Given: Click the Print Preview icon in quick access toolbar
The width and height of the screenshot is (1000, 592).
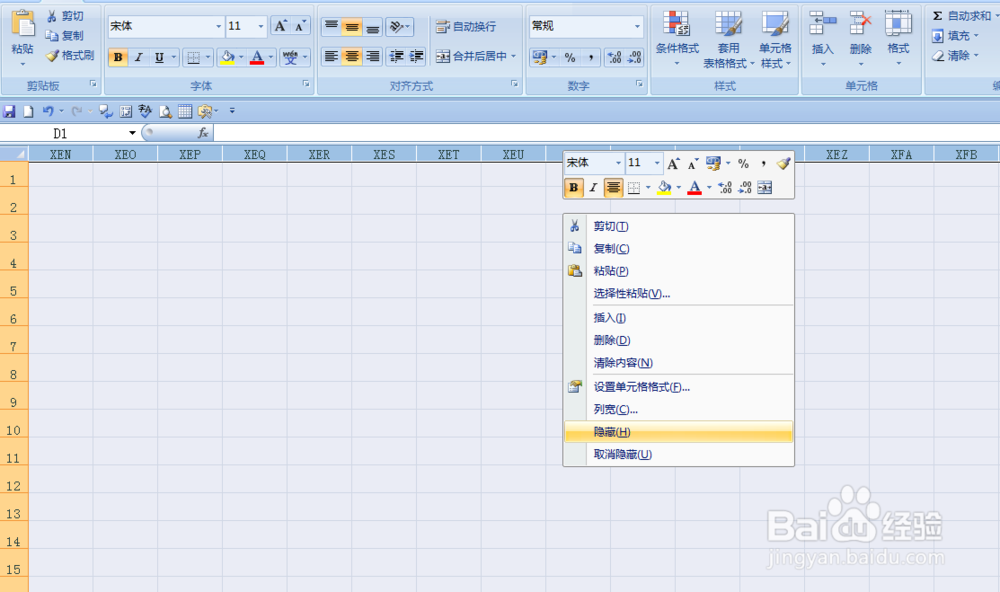Looking at the screenshot, I should pyautogui.click(x=165, y=112).
